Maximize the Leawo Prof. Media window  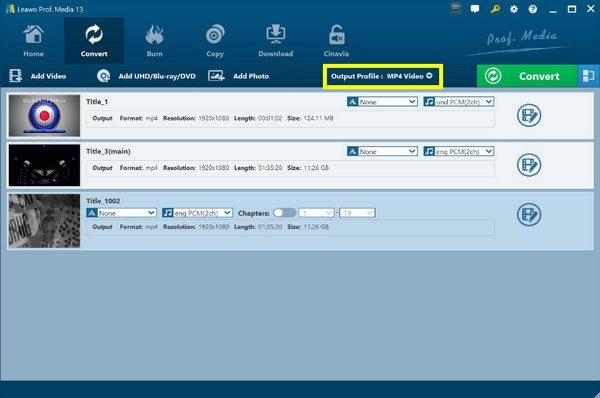pyautogui.click(x=572, y=9)
